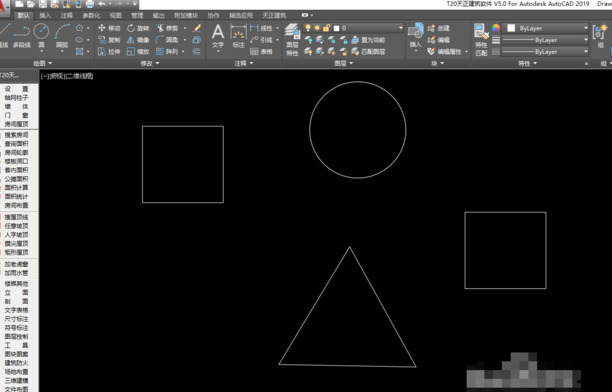Image resolution: width=612 pixels, height=392 pixels.
Task: Switch to the 插入 (Insert) ribbon tab
Action: pyautogui.click(x=45, y=16)
